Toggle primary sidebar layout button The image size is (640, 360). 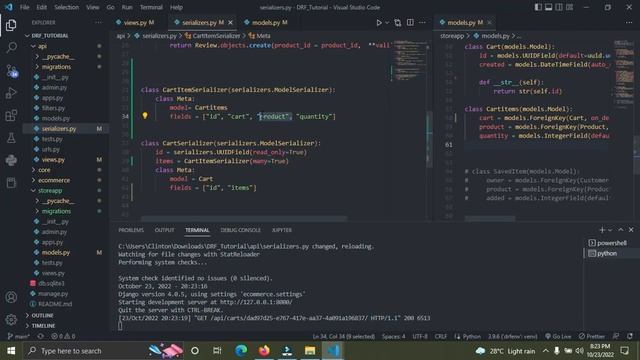coord(538,7)
